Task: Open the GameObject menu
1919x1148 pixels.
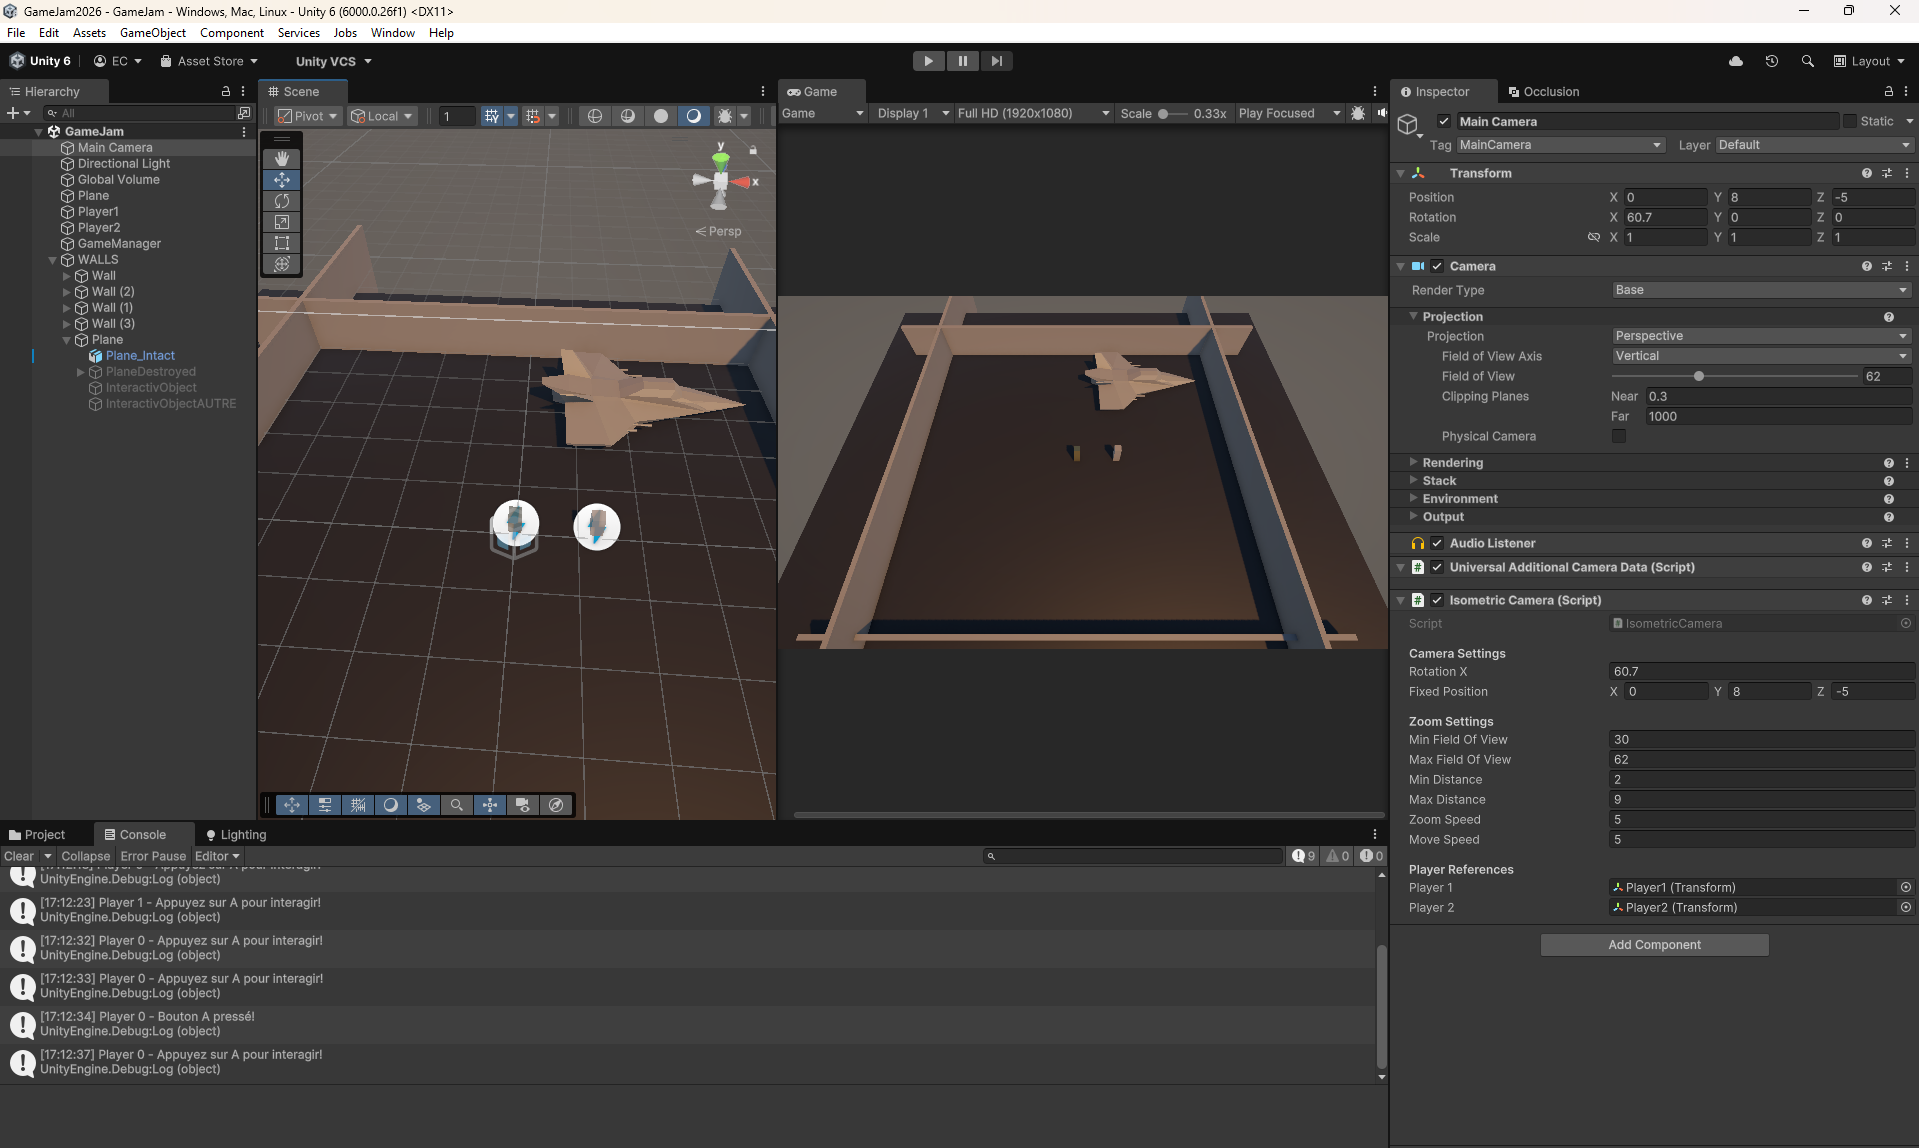Action: (152, 33)
